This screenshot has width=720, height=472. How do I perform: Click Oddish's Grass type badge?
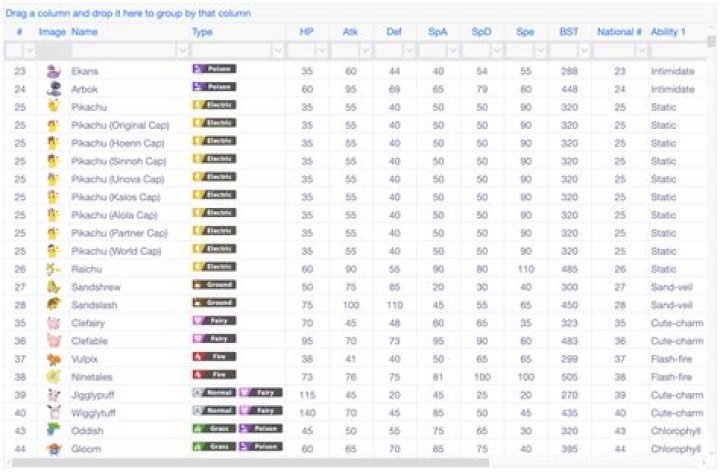tap(214, 428)
